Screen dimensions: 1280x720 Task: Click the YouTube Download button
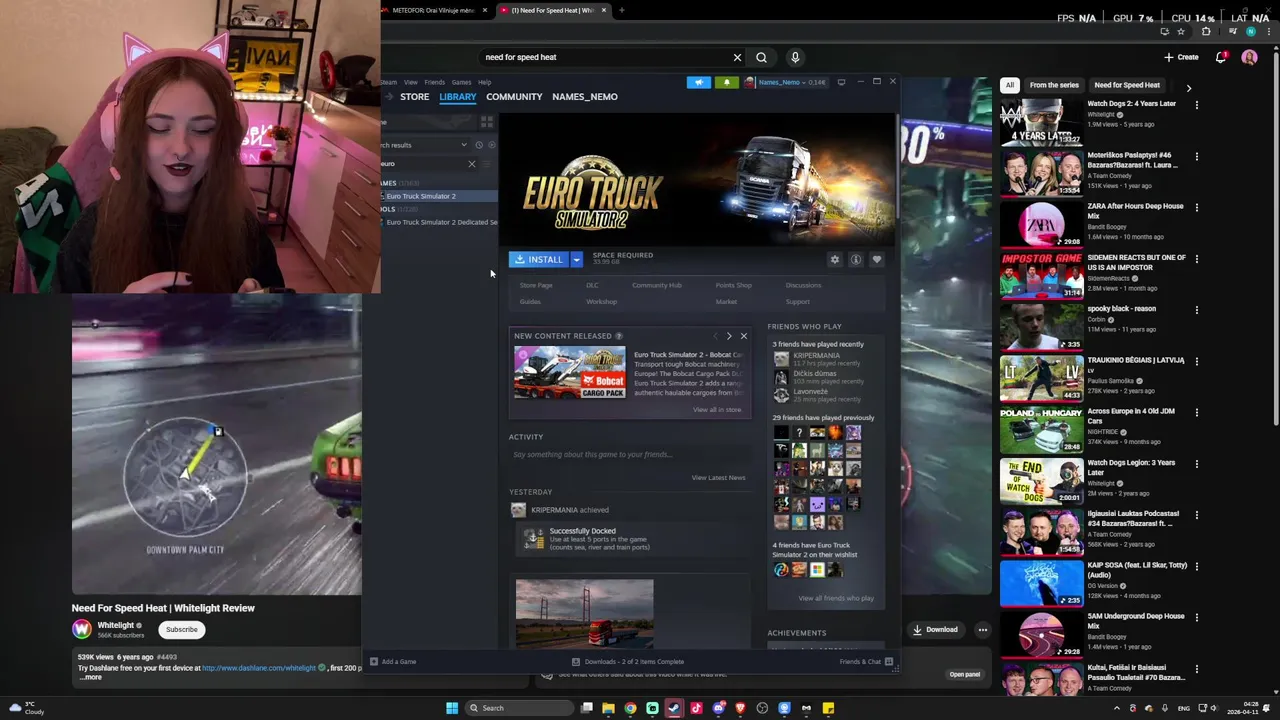click(x=936, y=630)
